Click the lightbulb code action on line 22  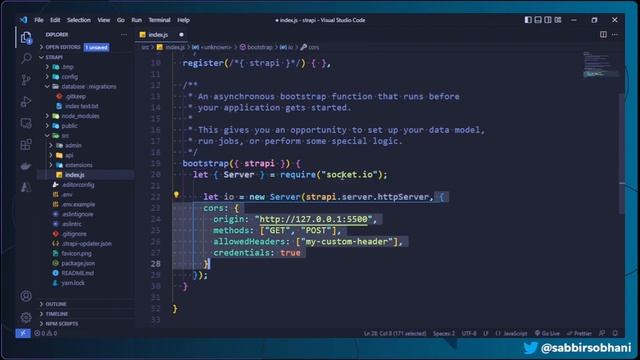(x=176, y=195)
